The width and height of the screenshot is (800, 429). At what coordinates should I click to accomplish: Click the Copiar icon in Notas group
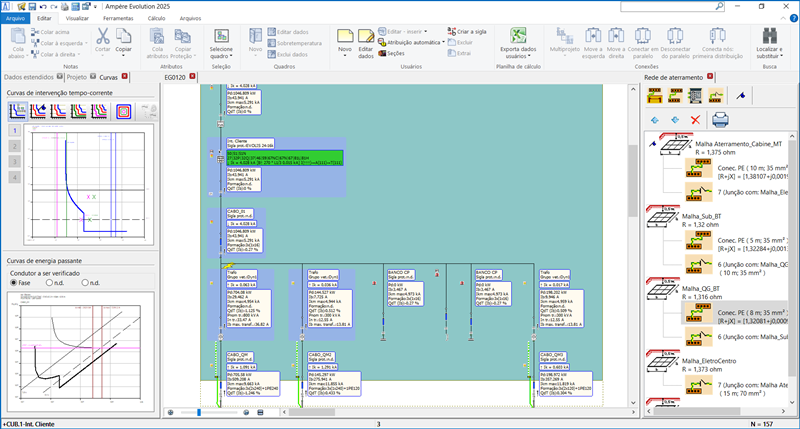tap(123, 36)
